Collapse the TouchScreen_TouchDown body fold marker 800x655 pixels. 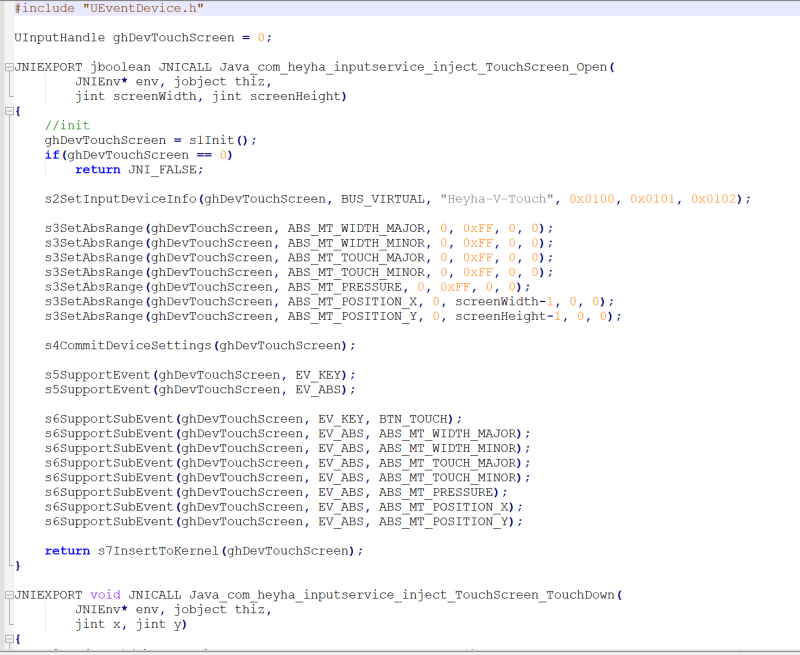pos(9,639)
